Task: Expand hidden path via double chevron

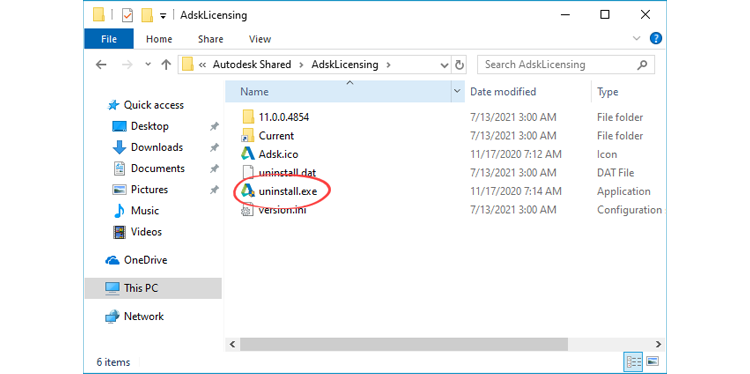Action: coord(203,65)
